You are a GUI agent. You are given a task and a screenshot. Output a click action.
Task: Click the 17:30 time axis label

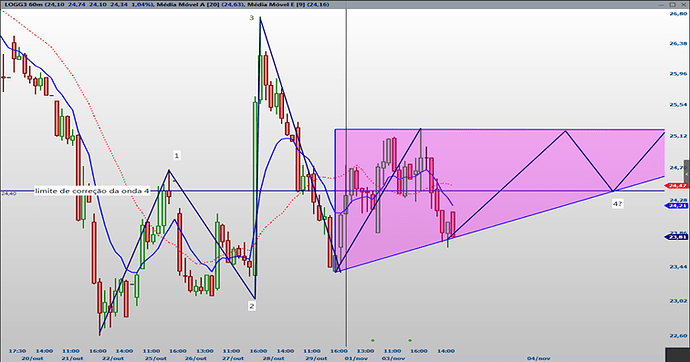(17, 351)
